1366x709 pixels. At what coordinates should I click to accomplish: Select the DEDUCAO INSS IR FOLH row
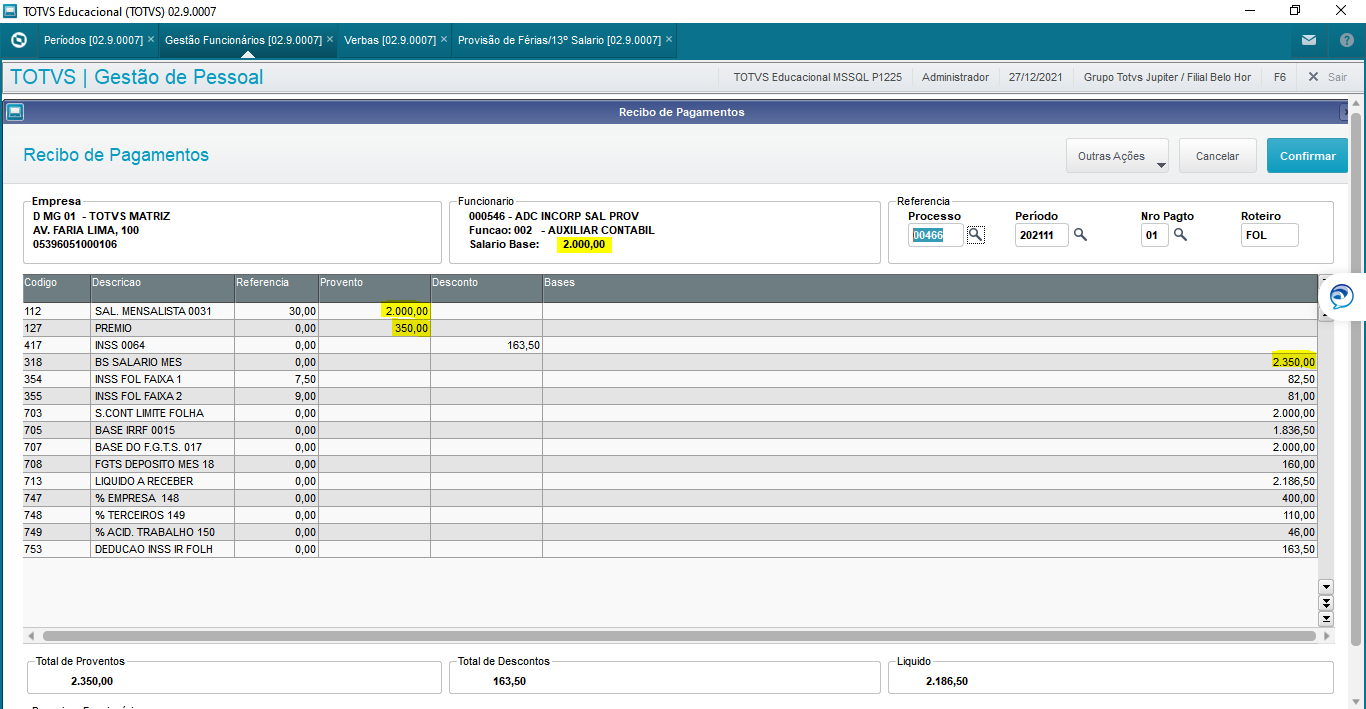pos(670,549)
